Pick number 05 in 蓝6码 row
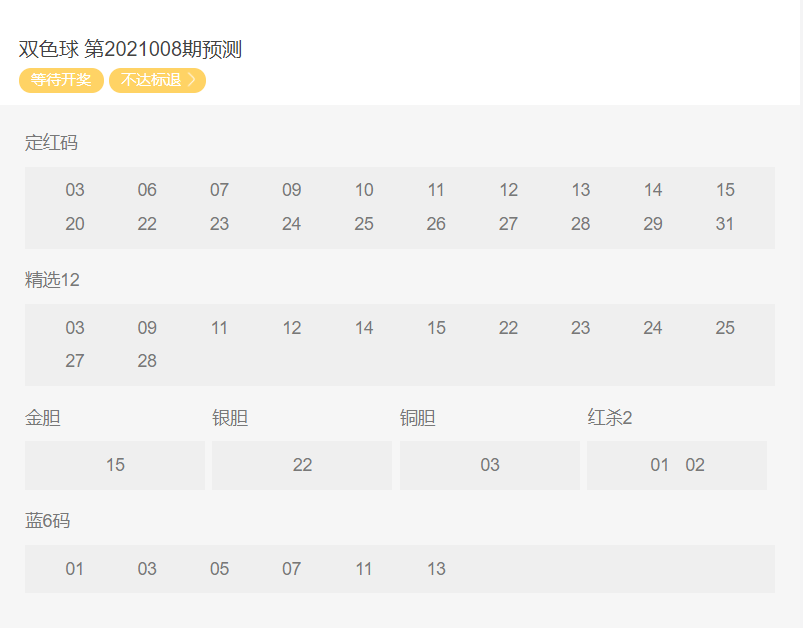The width and height of the screenshot is (803, 628). pyautogui.click(x=219, y=569)
